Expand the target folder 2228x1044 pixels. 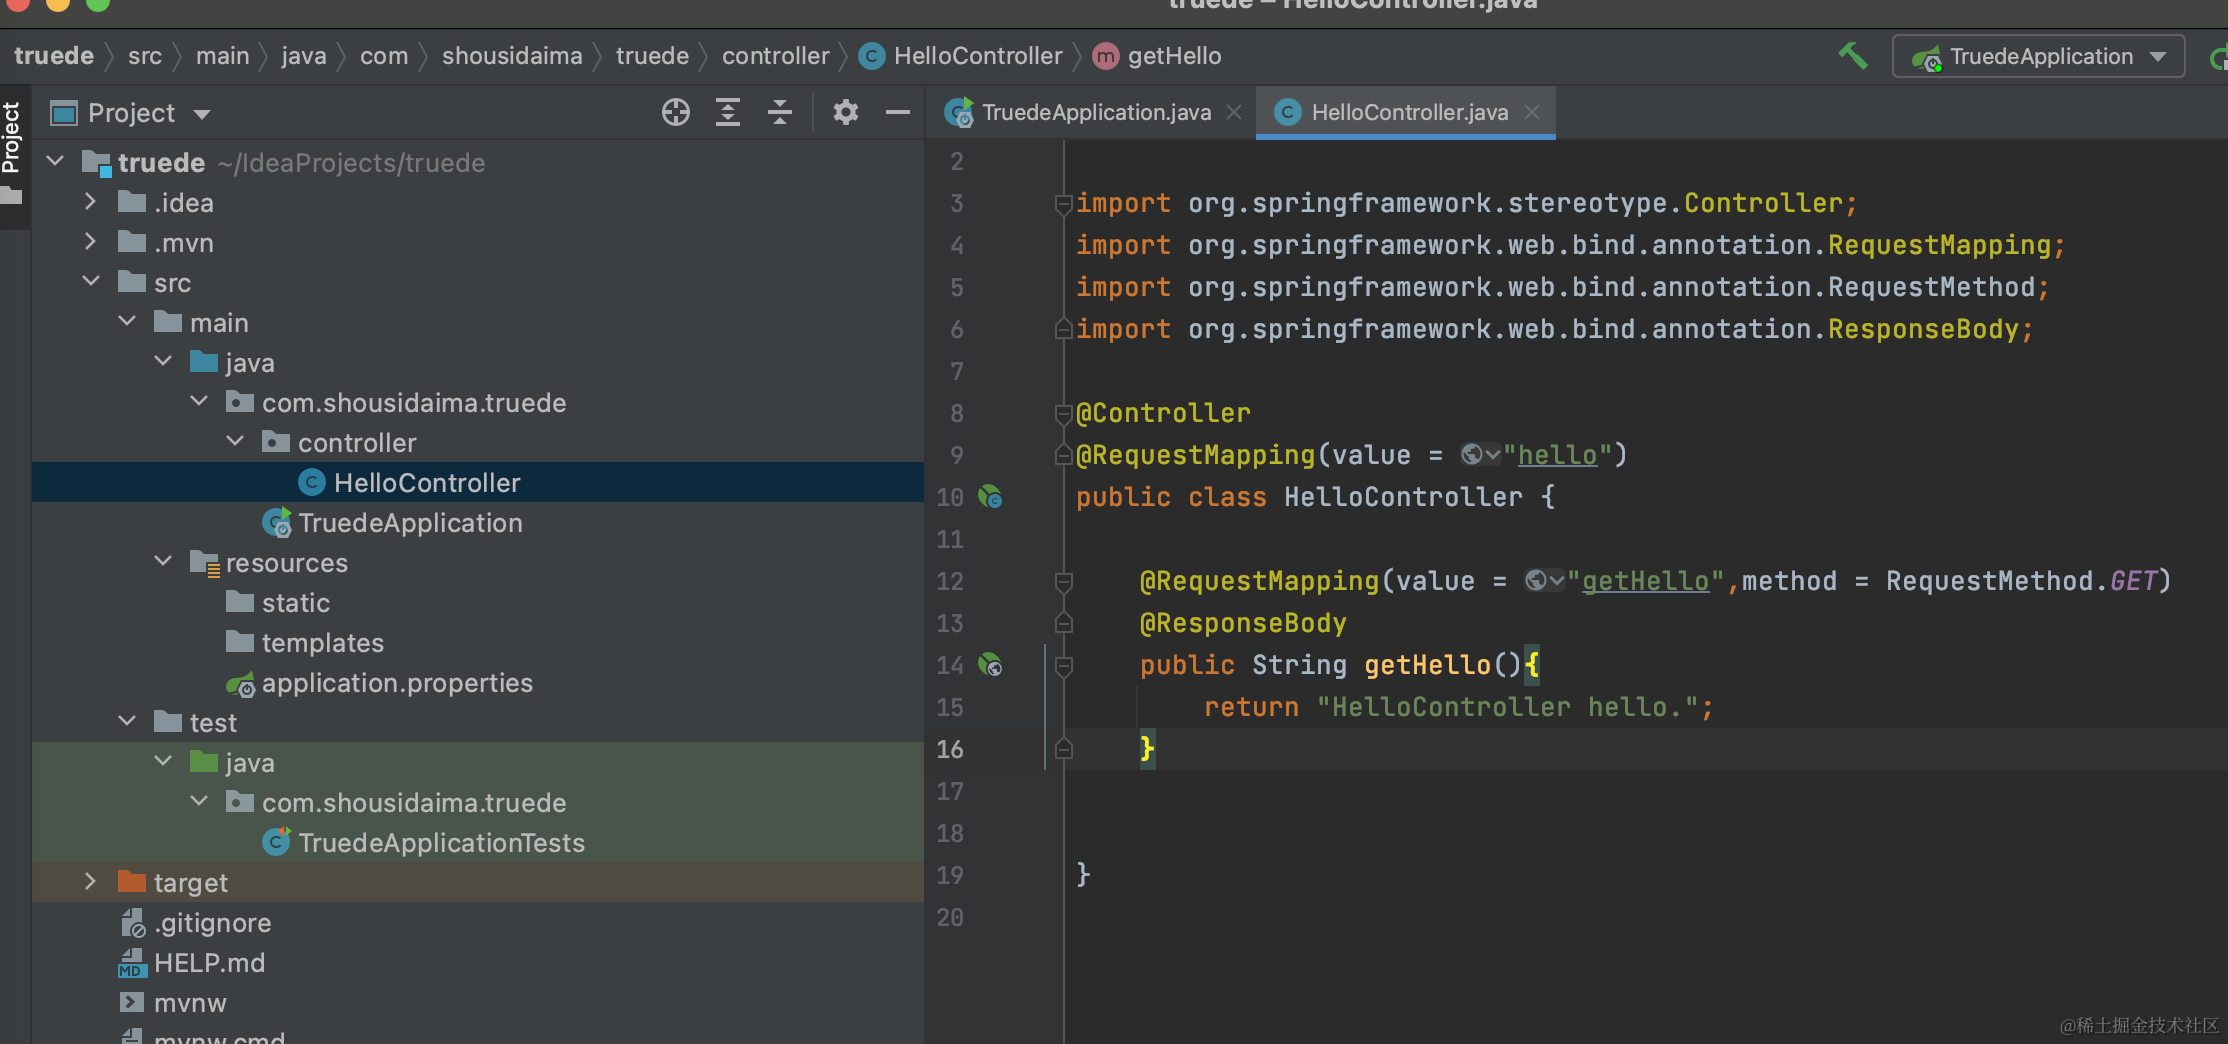tap(91, 882)
